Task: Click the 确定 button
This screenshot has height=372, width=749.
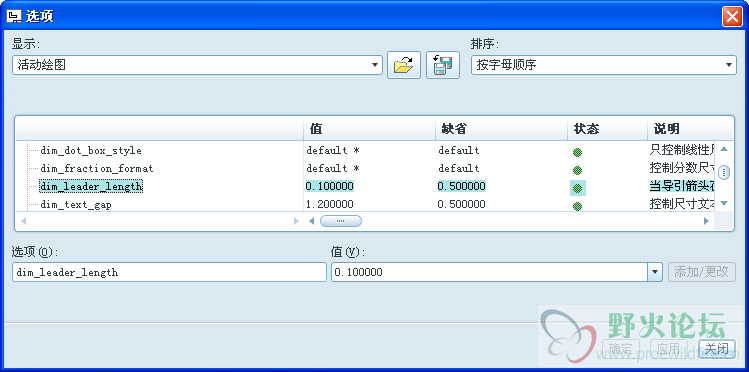Action: pos(621,349)
